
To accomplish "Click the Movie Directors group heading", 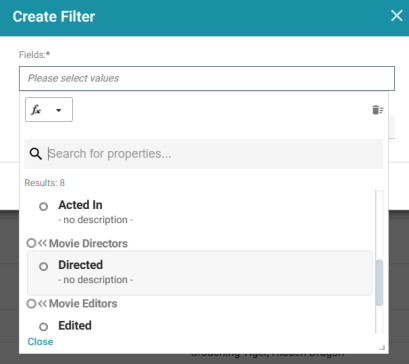I will pyautogui.click(x=88, y=244).
